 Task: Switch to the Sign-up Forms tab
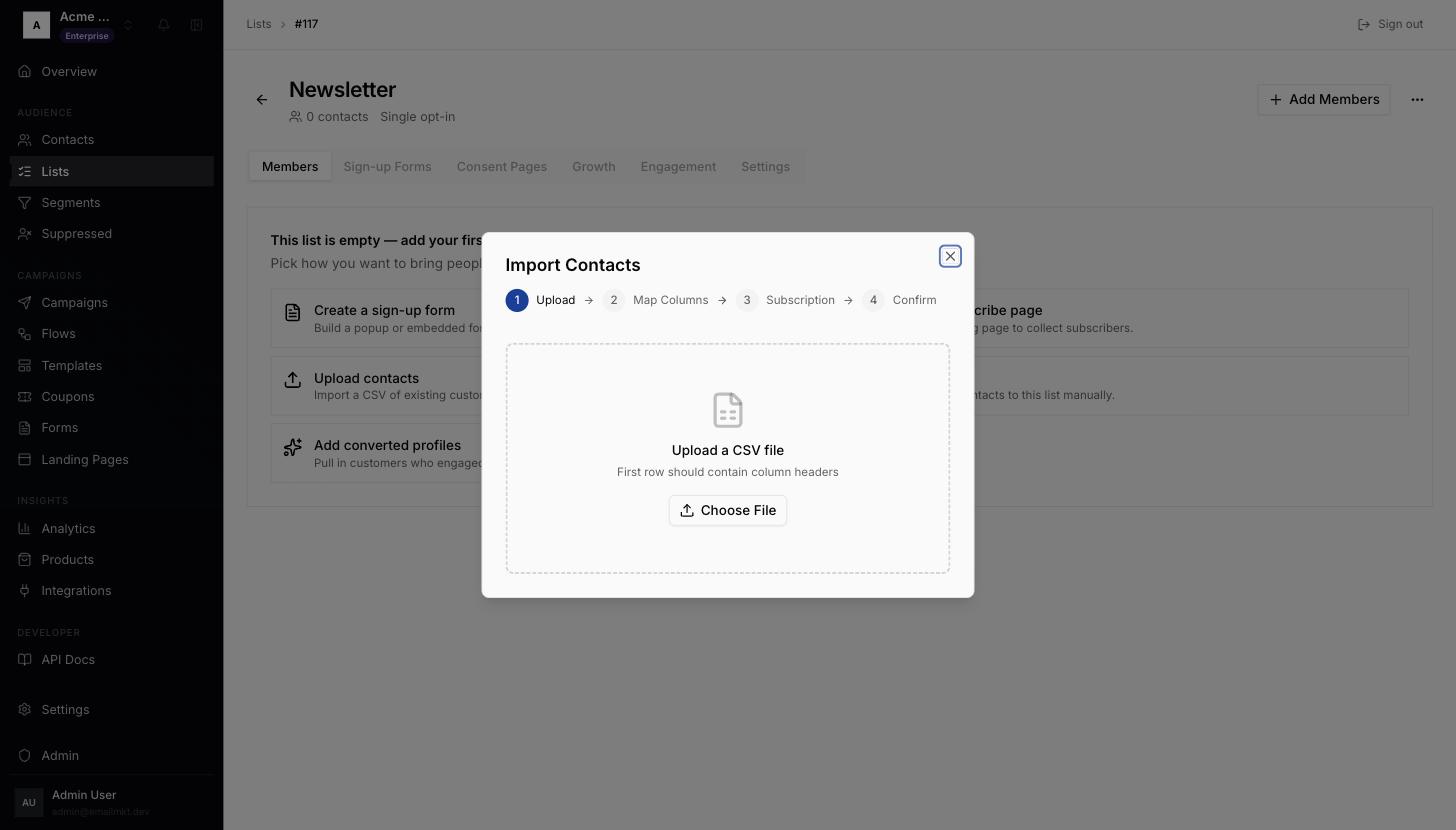point(387,166)
